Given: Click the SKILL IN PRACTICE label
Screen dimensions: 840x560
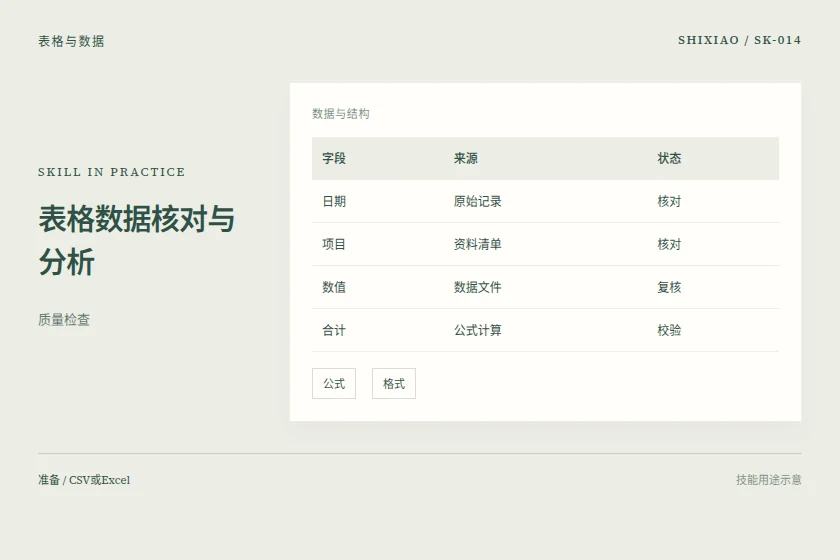Looking at the screenshot, I should point(111,172).
